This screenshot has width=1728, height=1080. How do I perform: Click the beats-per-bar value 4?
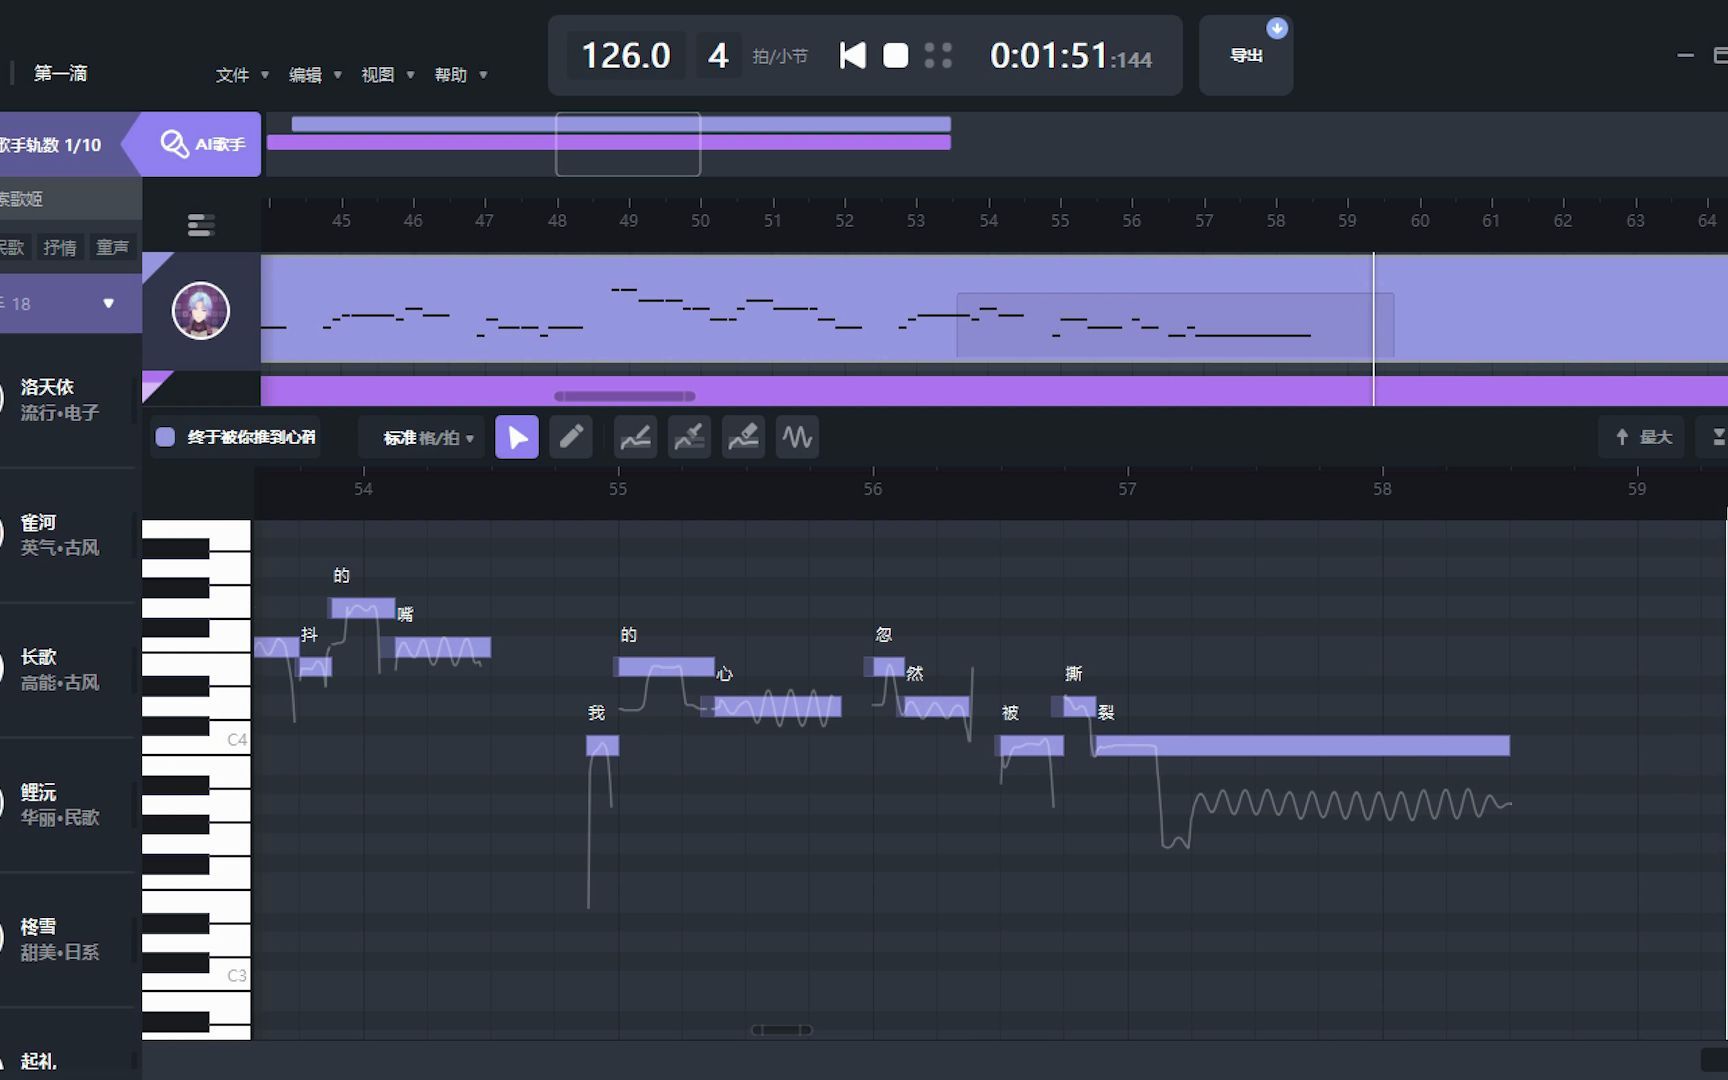[x=718, y=56]
